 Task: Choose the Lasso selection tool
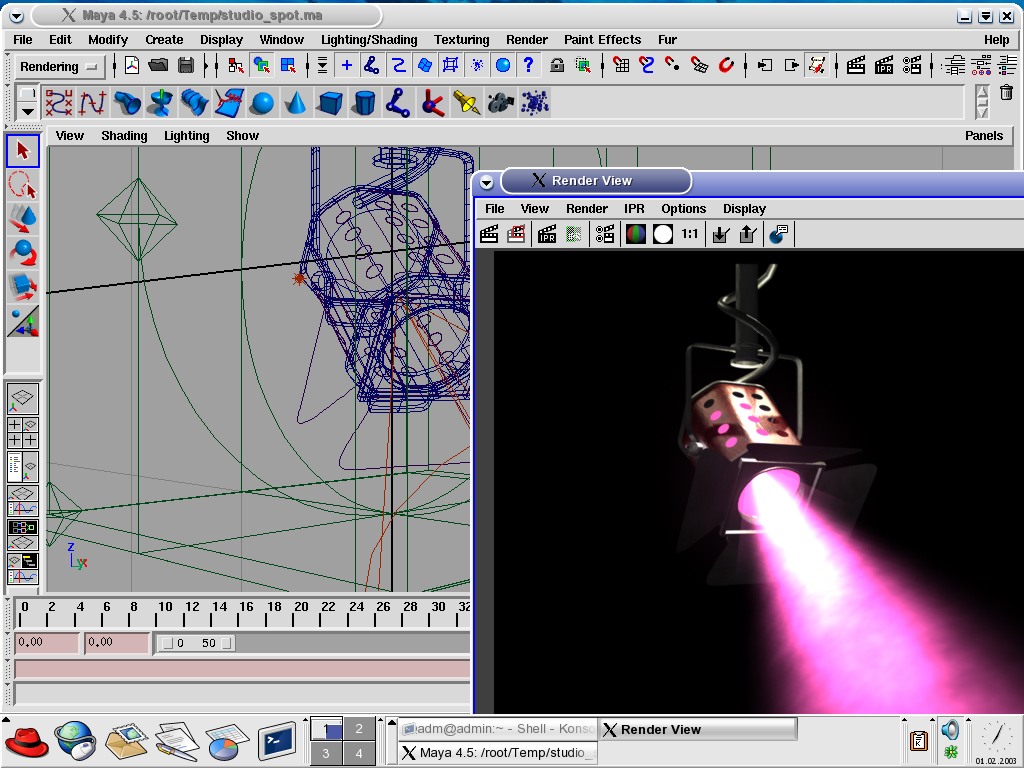click(x=23, y=185)
